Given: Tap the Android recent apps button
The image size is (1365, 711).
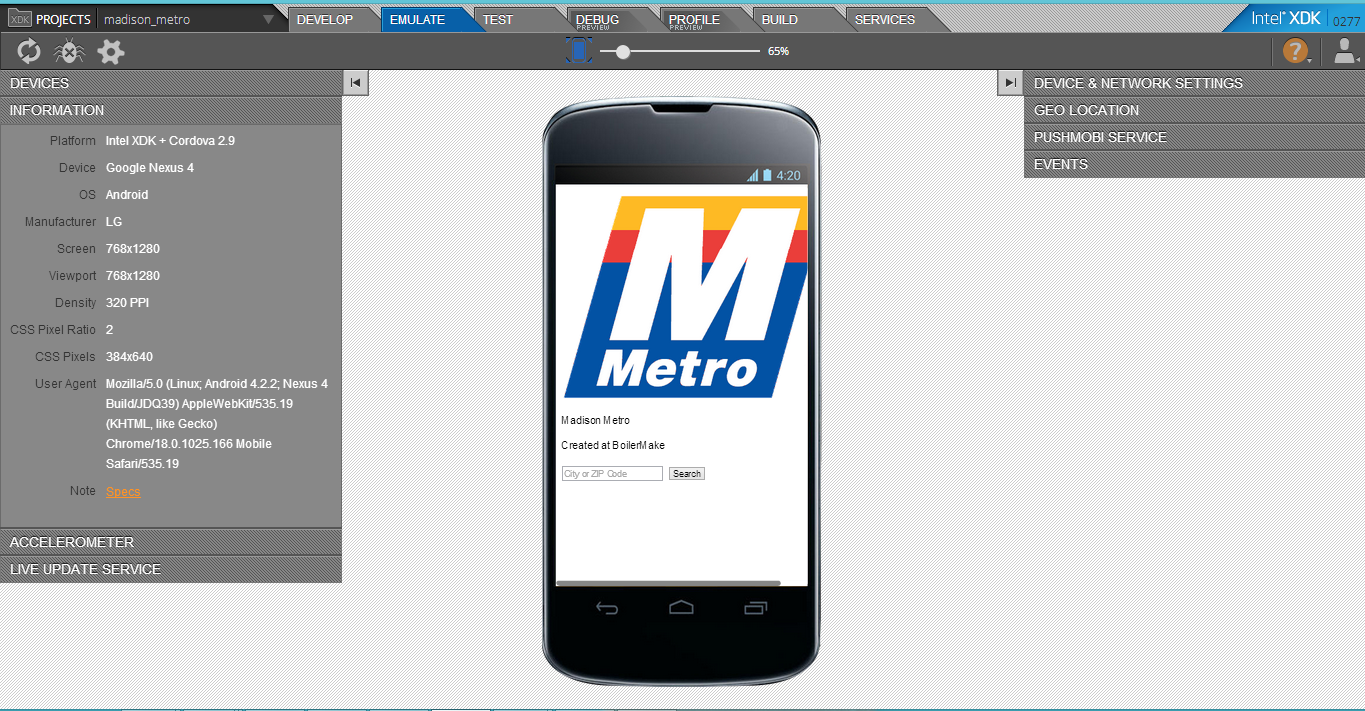Looking at the screenshot, I should [x=756, y=607].
